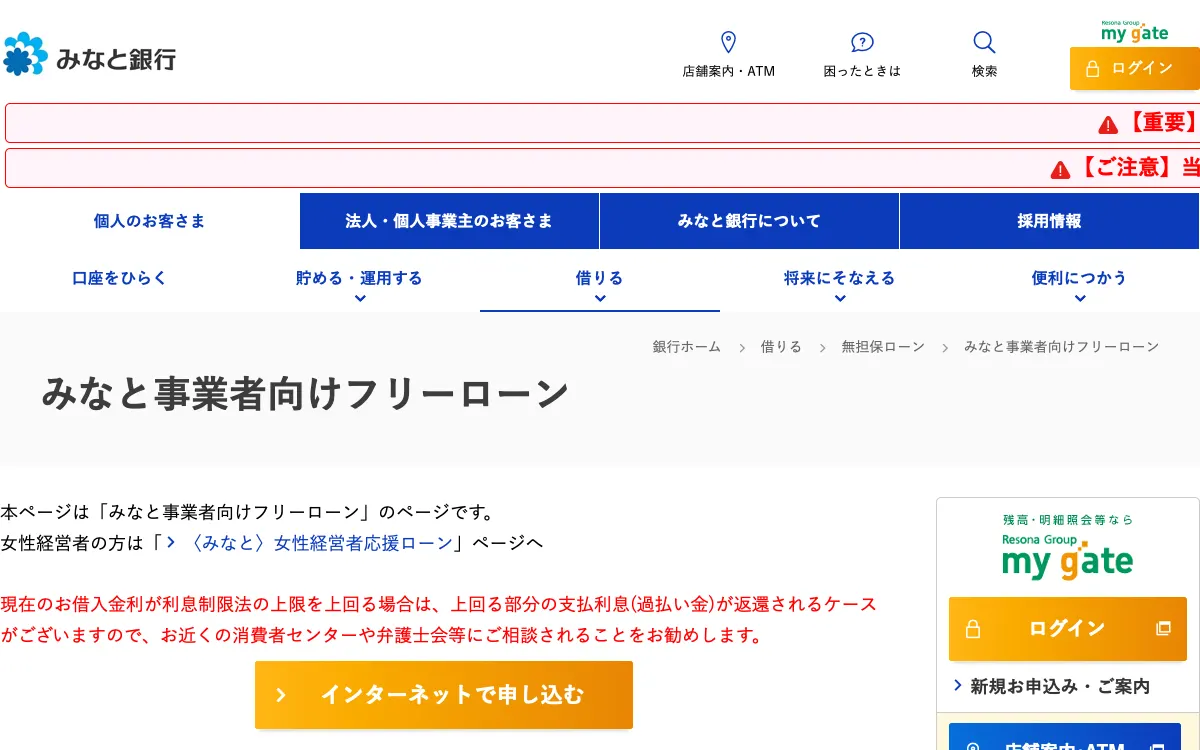The width and height of the screenshot is (1200, 750).
Task: Open the 貯める・運用する menu label
Action: (360, 278)
